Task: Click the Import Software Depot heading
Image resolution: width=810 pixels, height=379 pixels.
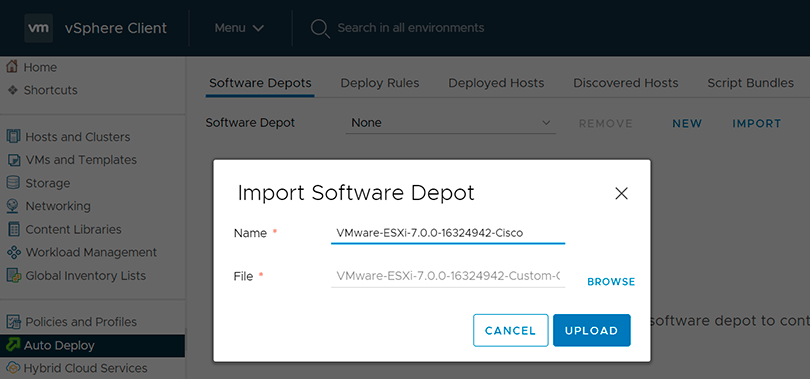Action: pos(356,193)
